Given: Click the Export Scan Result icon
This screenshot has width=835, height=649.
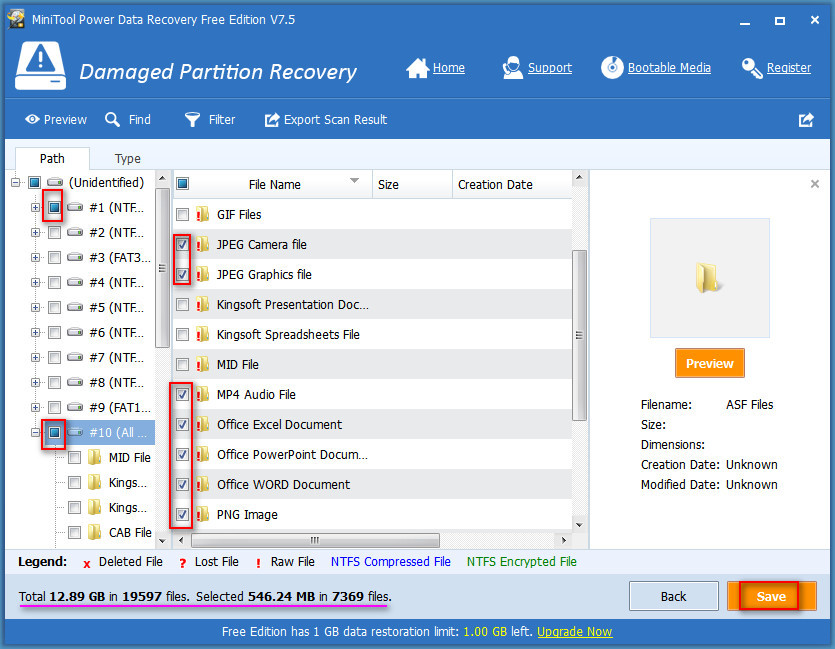Looking at the screenshot, I should pos(272,120).
